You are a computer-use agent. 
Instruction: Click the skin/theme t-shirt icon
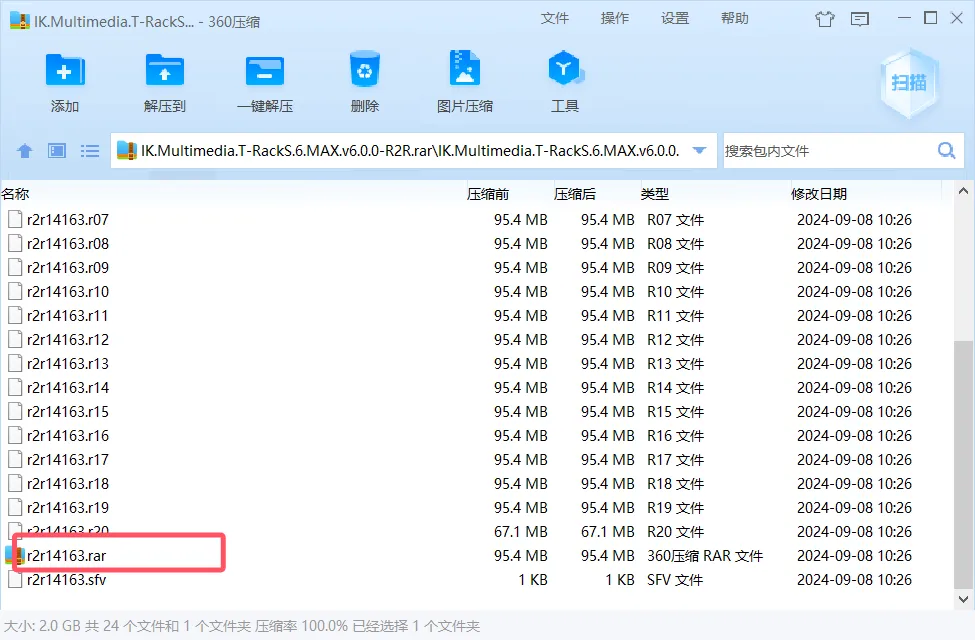point(824,19)
